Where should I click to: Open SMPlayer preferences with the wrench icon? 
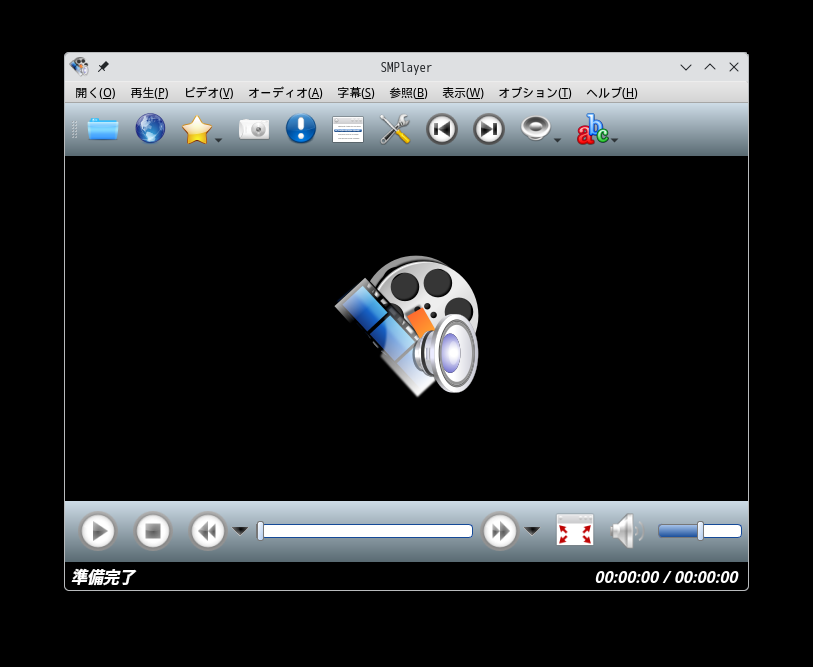point(394,128)
